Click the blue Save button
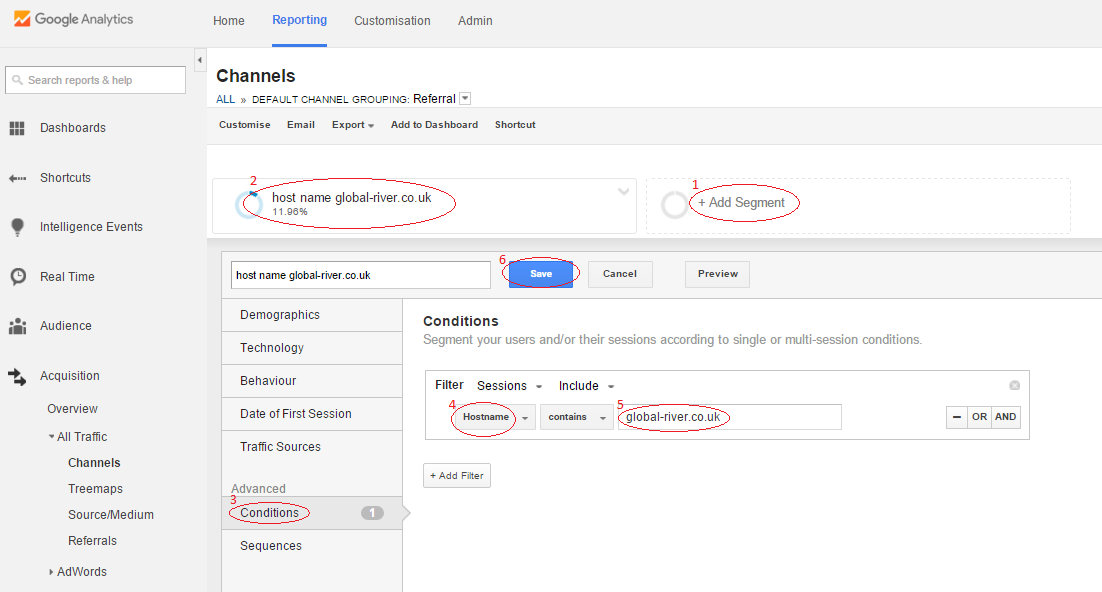The image size is (1102, 592). click(x=540, y=274)
